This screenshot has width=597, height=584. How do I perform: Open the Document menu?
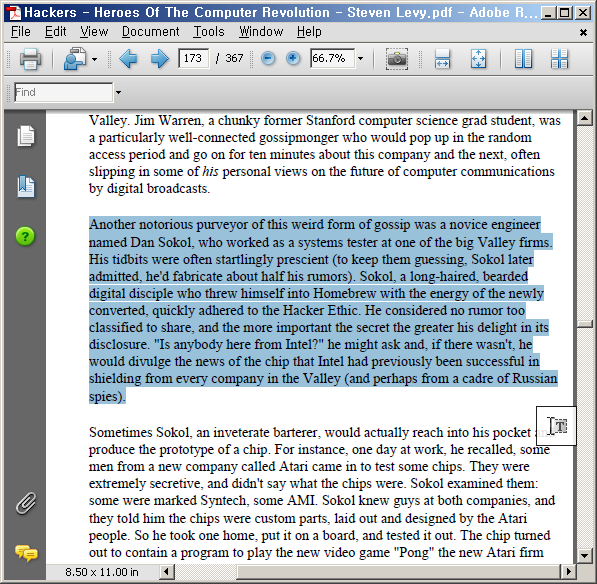click(x=150, y=32)
